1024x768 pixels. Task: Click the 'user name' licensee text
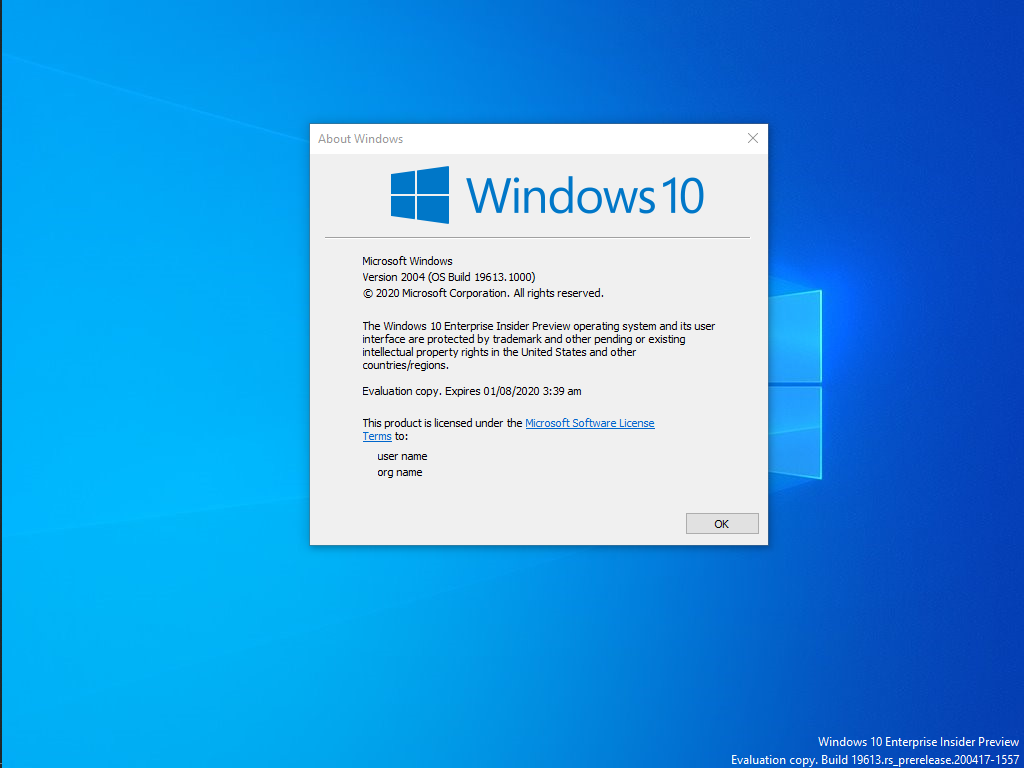pos(402,456)
